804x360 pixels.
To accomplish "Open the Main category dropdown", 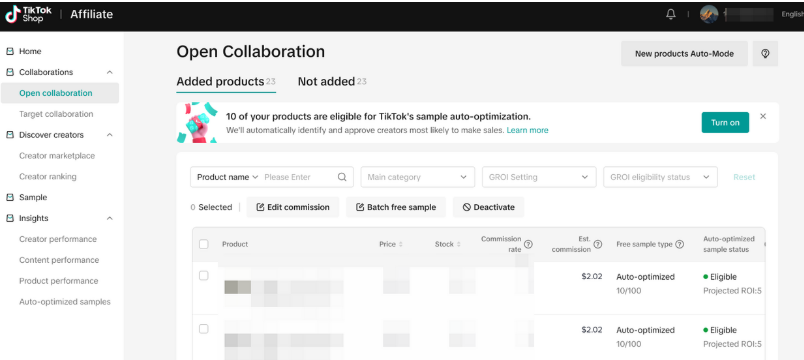I will coord(417,177).
